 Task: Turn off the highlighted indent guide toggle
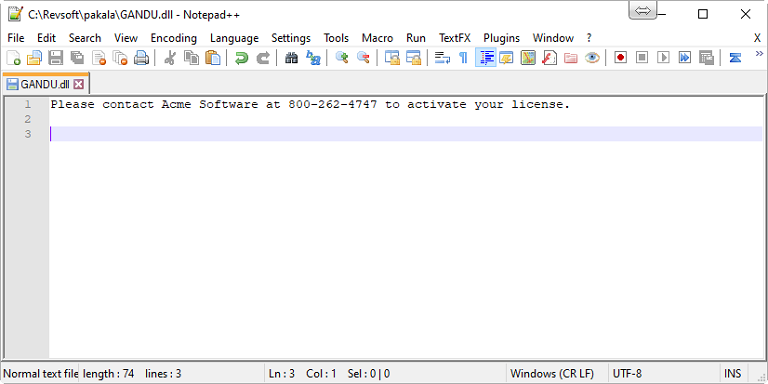pos(485,58)
